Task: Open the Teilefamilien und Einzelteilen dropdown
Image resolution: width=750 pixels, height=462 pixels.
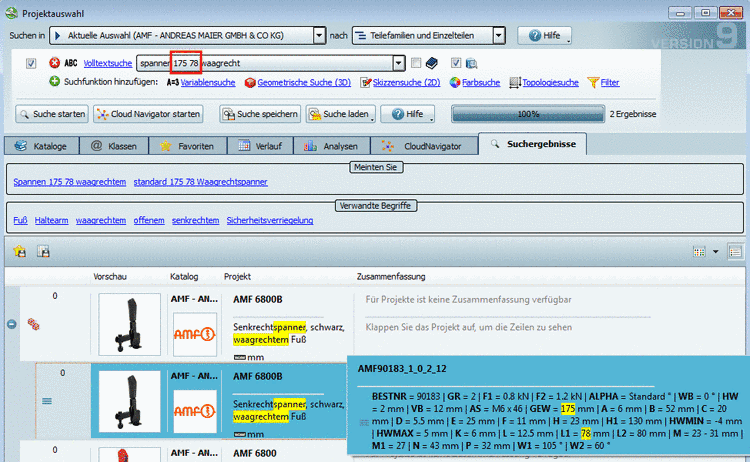Action: (x=498, y=35)
